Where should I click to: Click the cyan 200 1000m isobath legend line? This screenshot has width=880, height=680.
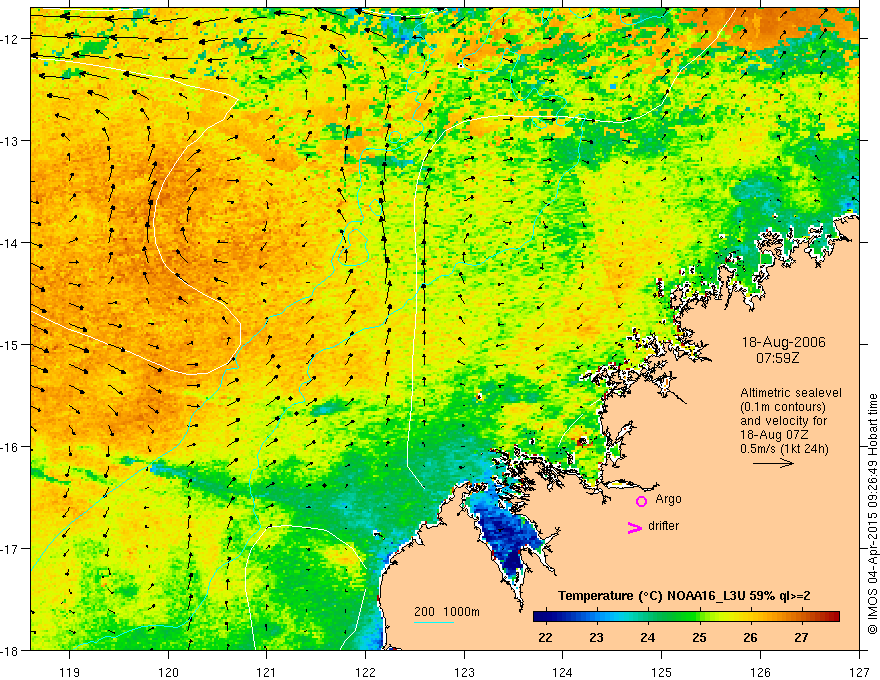[x=434, y=622]
